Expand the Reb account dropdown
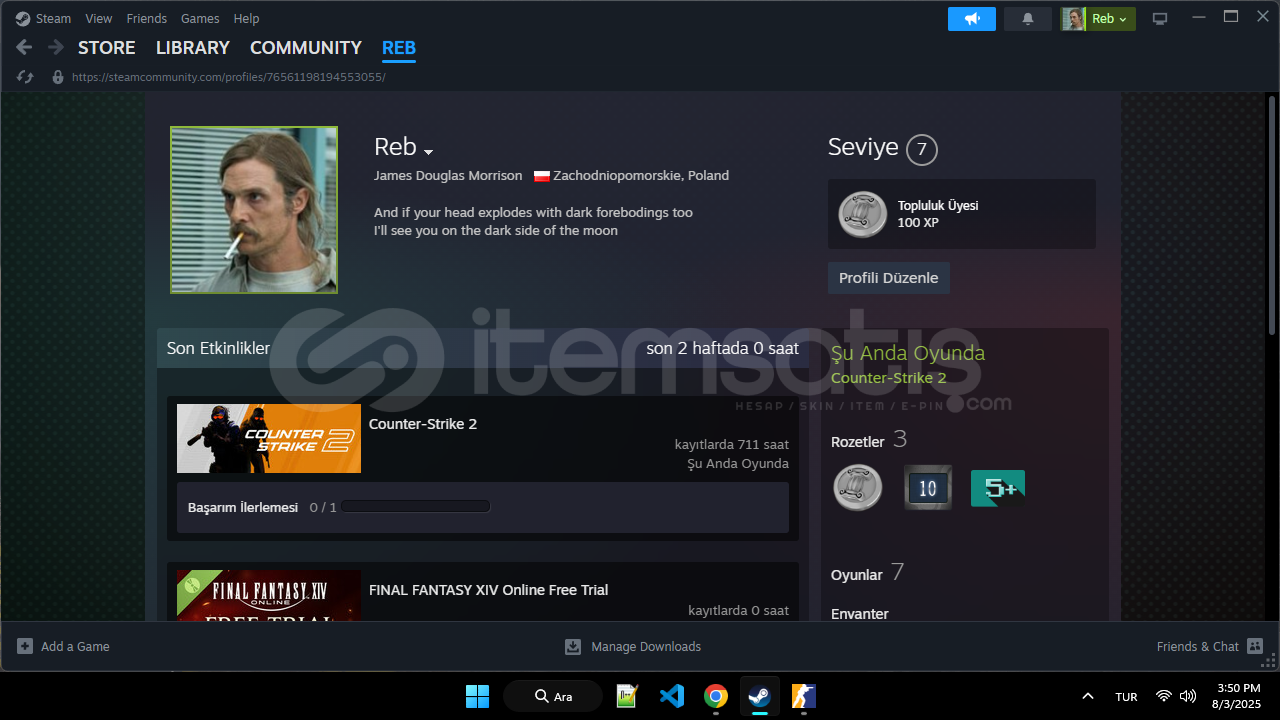 click(1098, 19)
